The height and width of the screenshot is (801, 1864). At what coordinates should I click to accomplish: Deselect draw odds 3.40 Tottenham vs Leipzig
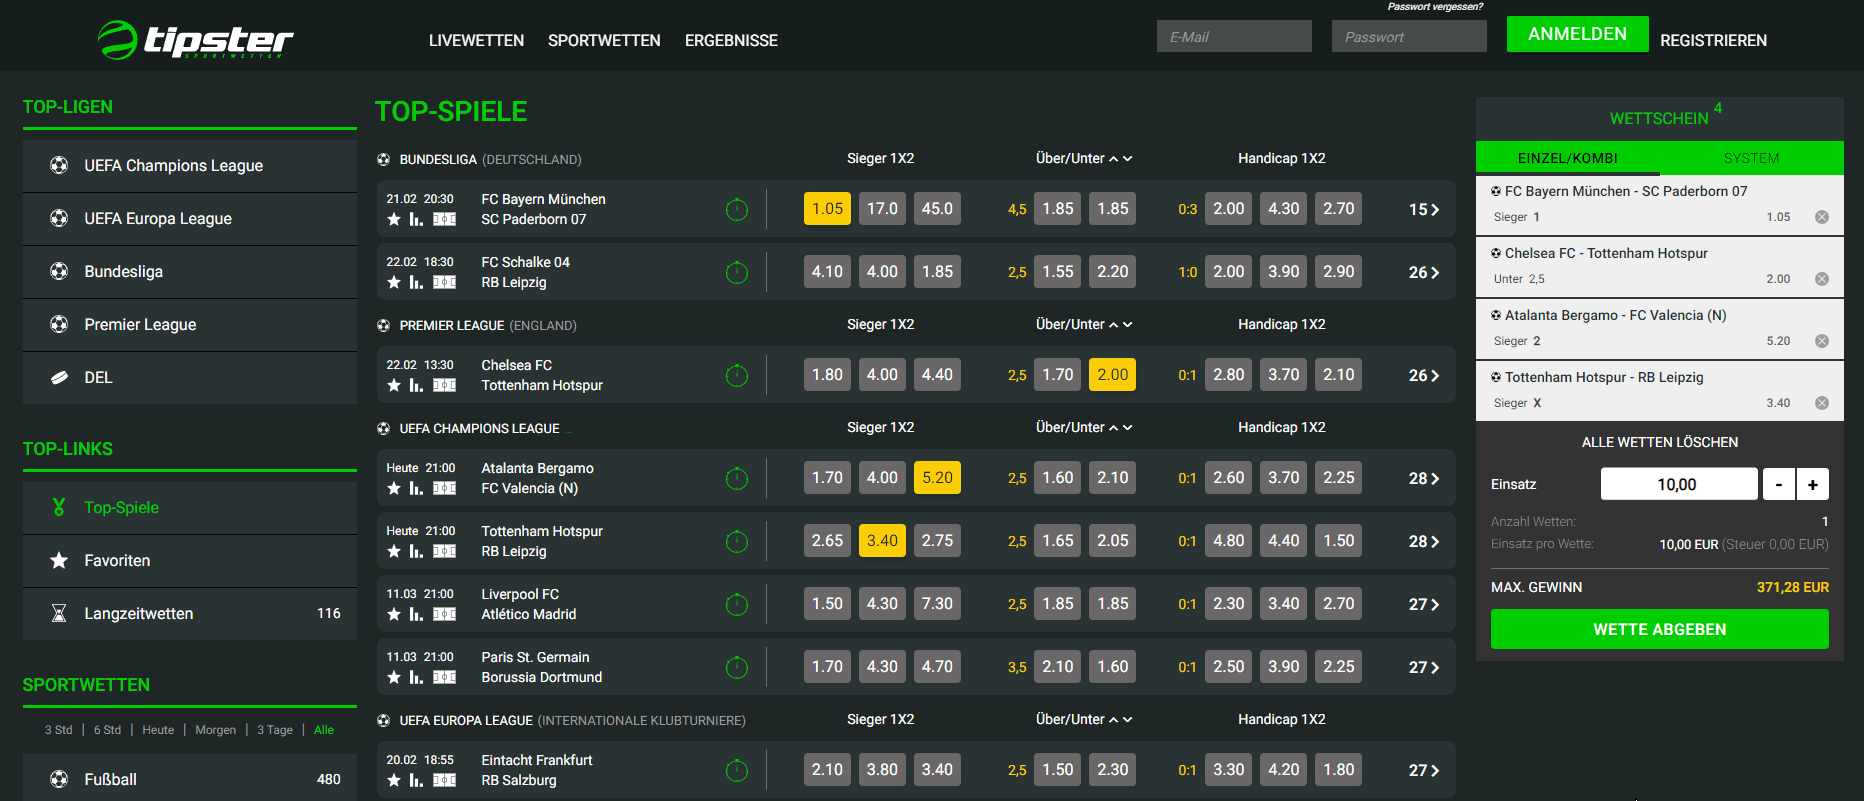coord(882,541)
